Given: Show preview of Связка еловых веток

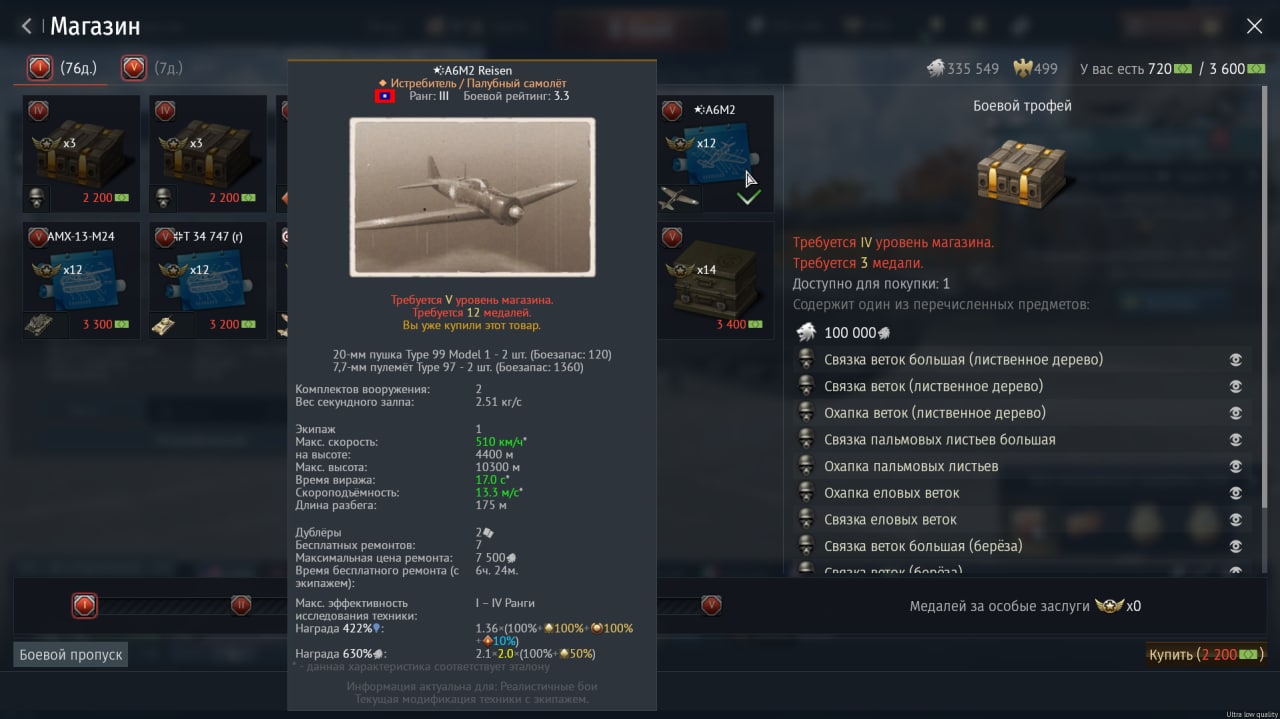Looking at the screenshot, I should point(1236,520).
